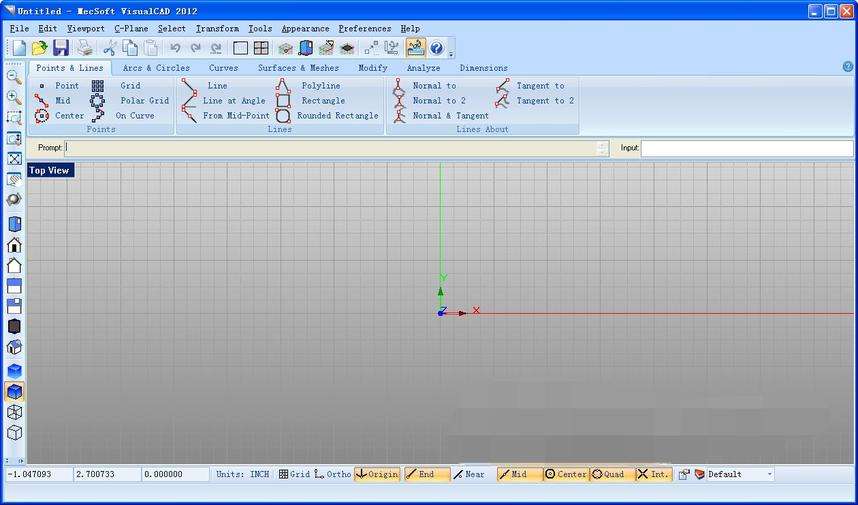858x505 pixels.
Task: Click the zoom in magnifier icon
Action: click(x=14, y=97)
